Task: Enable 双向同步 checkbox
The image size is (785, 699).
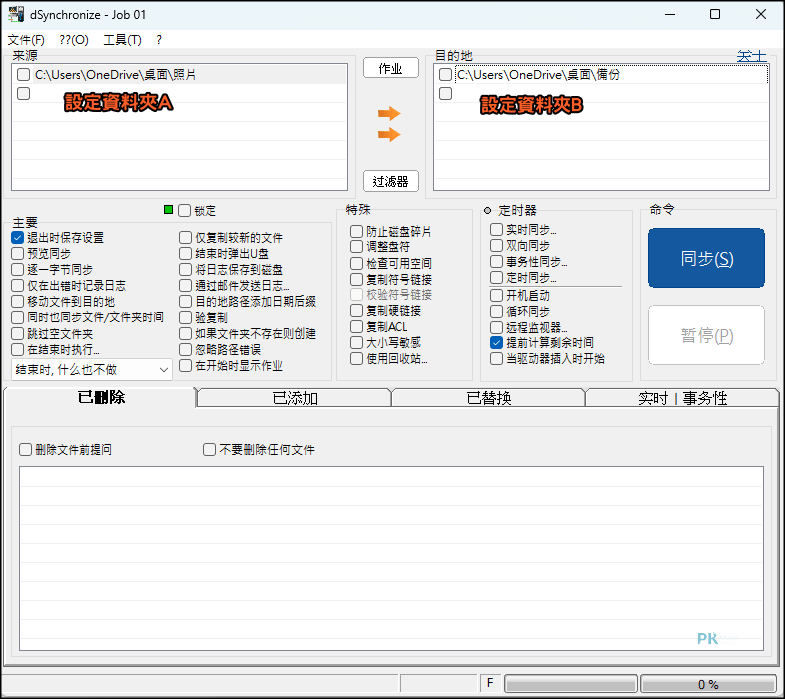Action: coord(497,246)
